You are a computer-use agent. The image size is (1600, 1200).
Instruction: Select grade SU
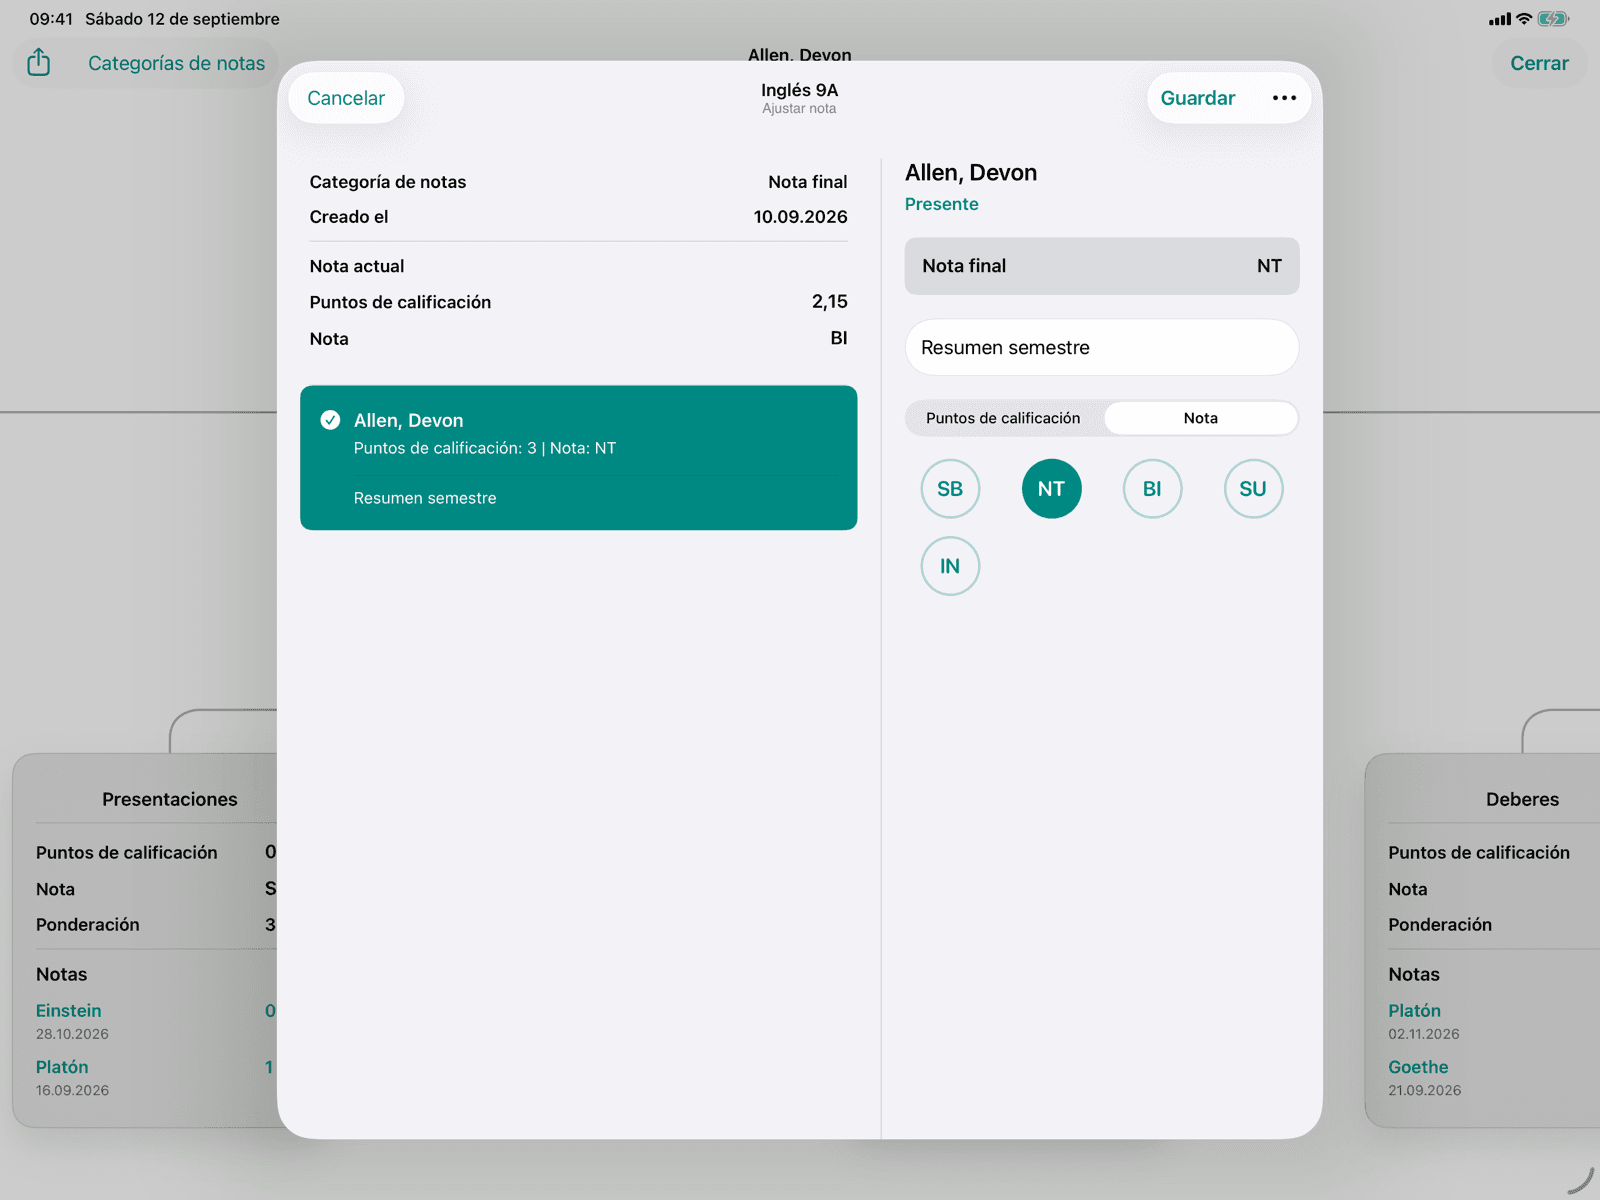(1253, 489)
